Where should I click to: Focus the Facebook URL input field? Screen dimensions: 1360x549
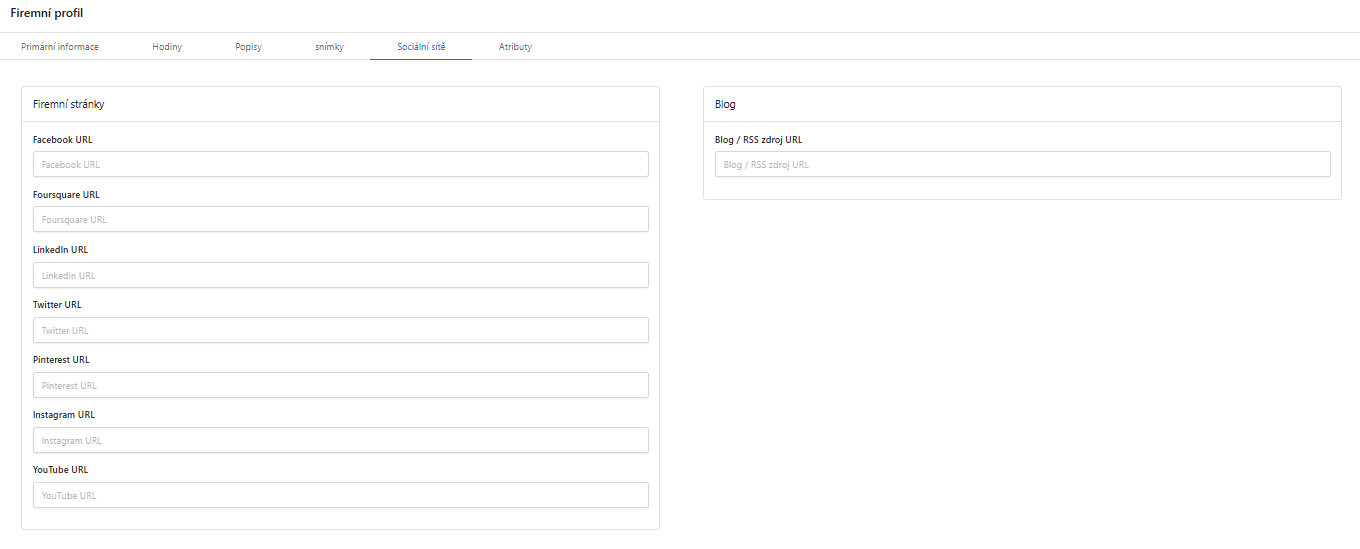pyautogui.click(x=341, y=164)
